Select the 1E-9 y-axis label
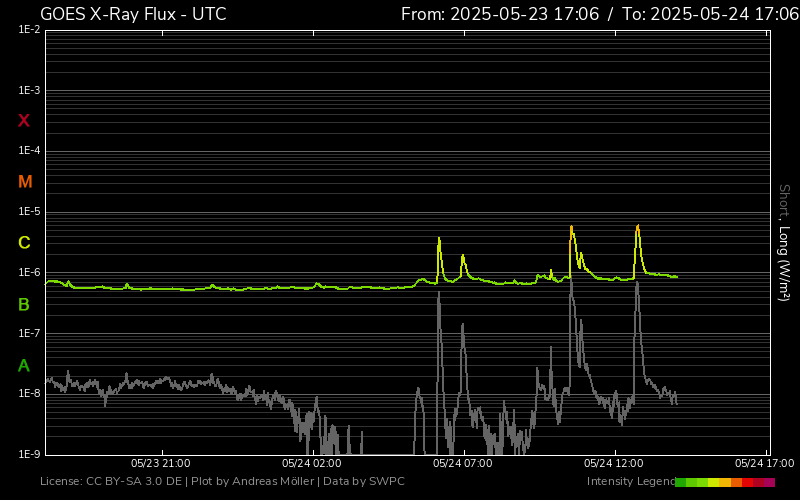800x500 pixels. [x=29, y=454]
